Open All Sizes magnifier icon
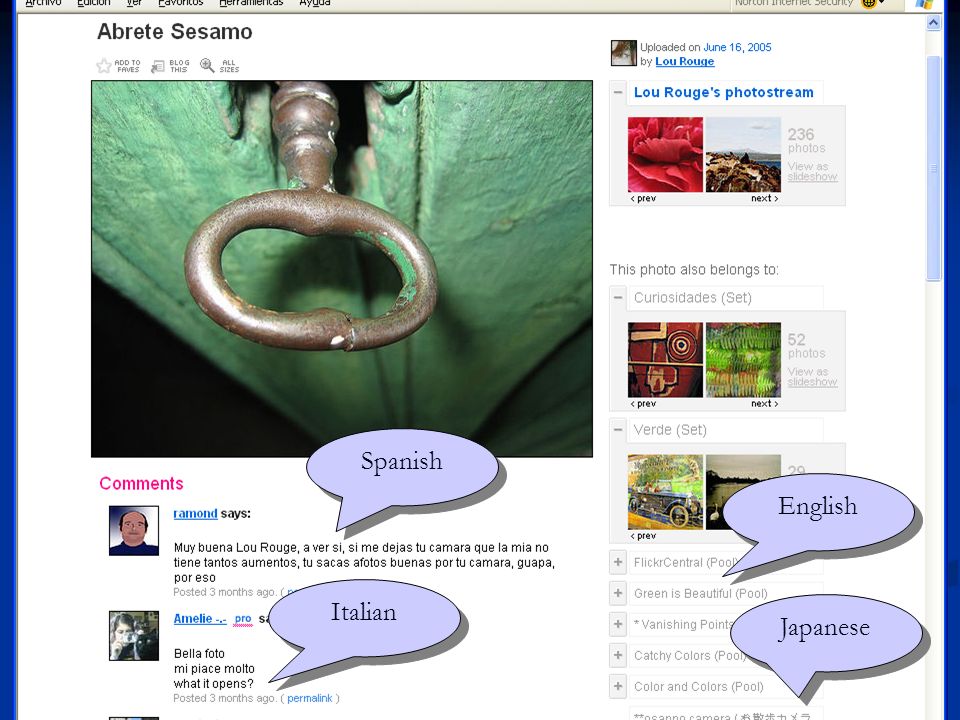The height and width of the screenshot is (720, 960). pos(208,66)
